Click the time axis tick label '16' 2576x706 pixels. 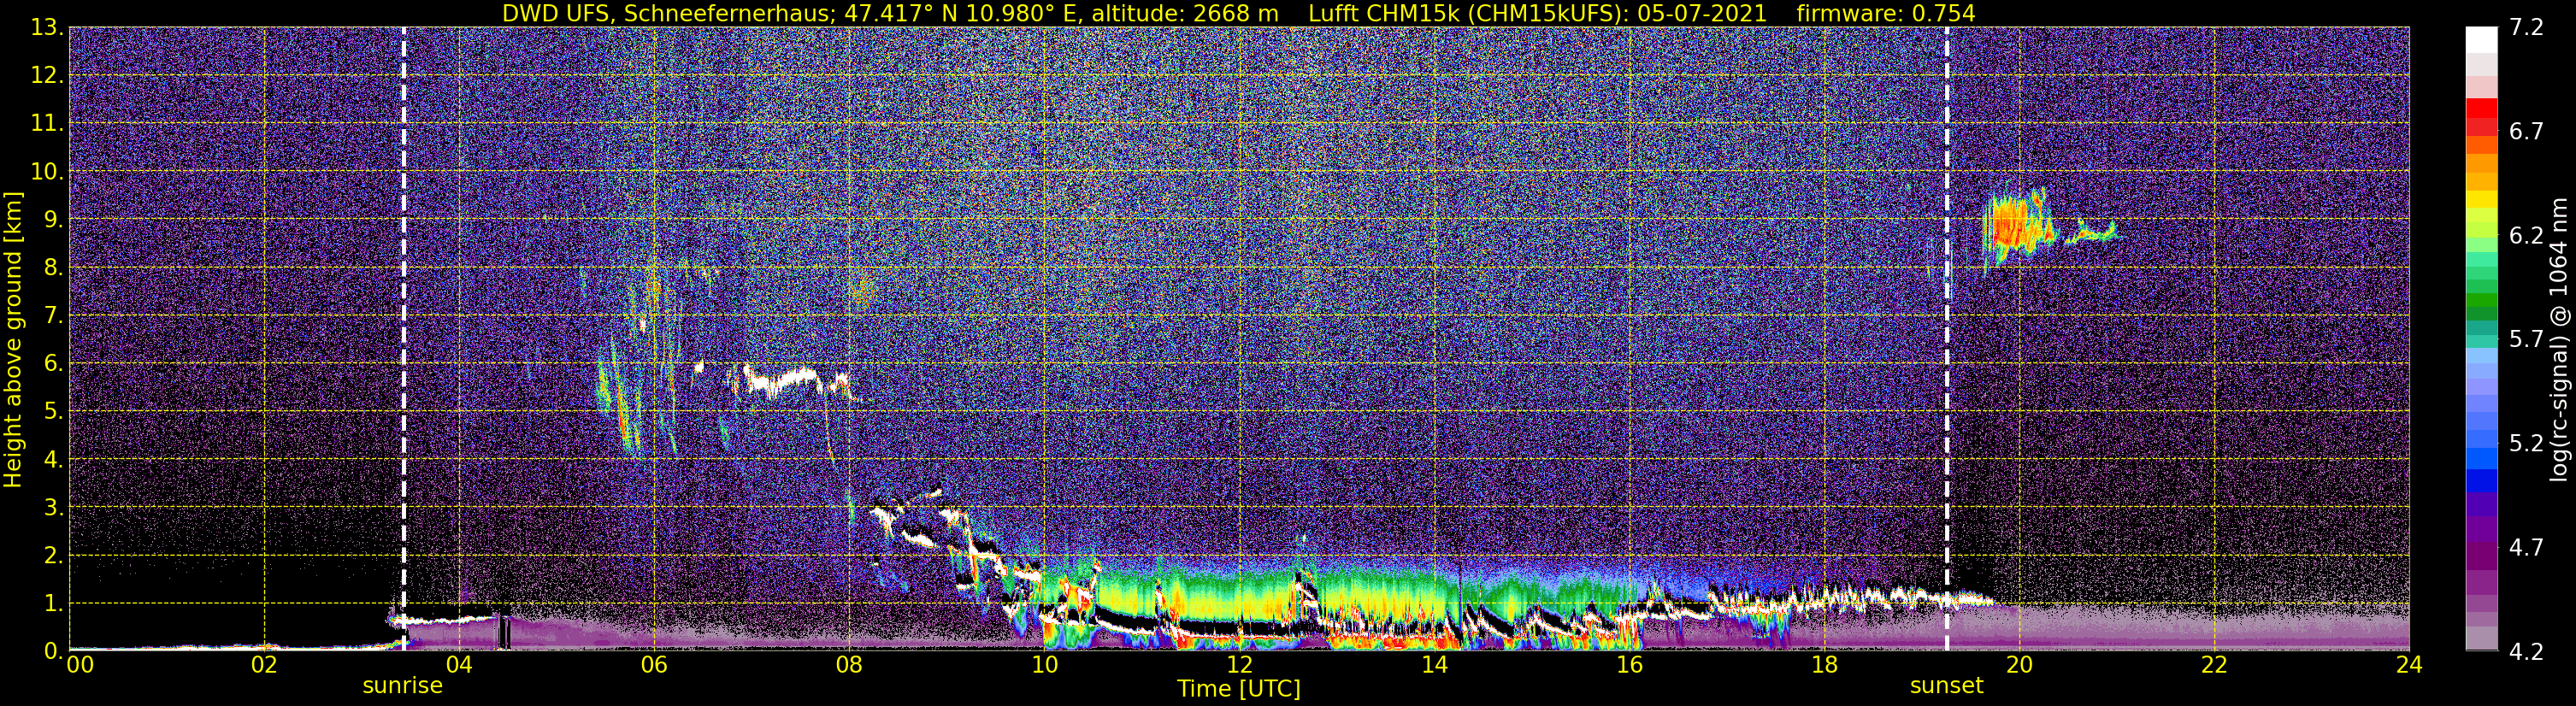[x=1629, y=665]
